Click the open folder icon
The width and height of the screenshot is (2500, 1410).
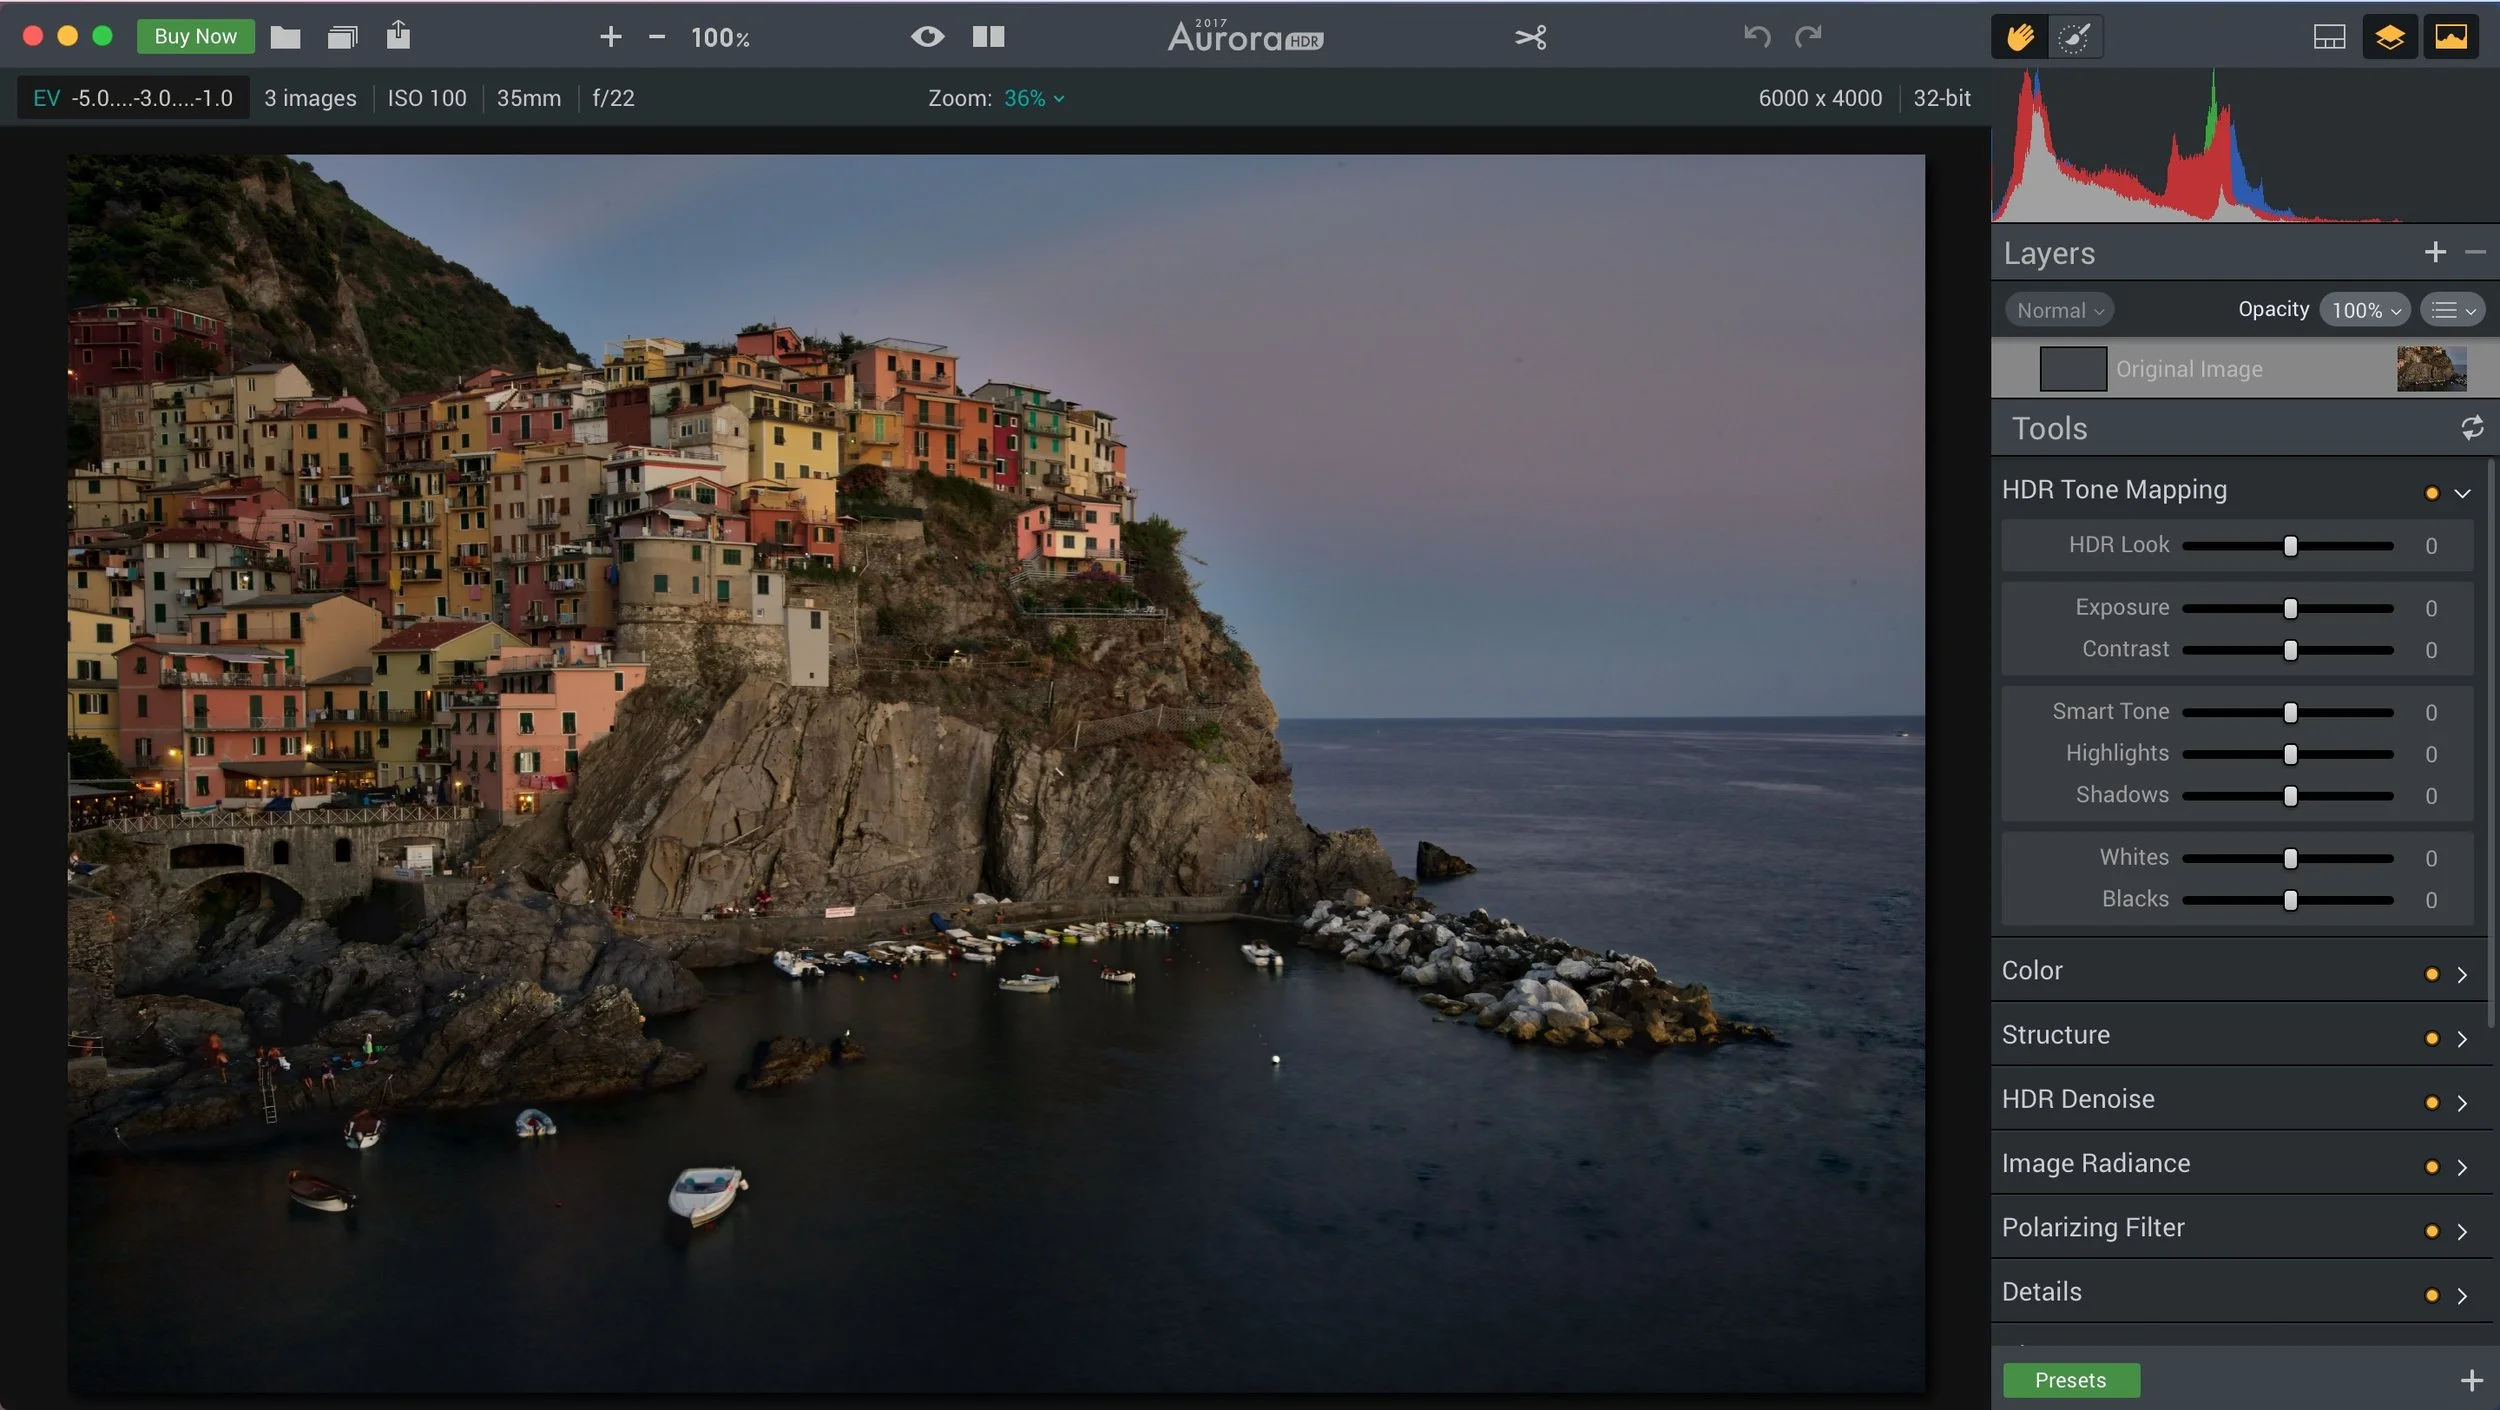point(285,38)
